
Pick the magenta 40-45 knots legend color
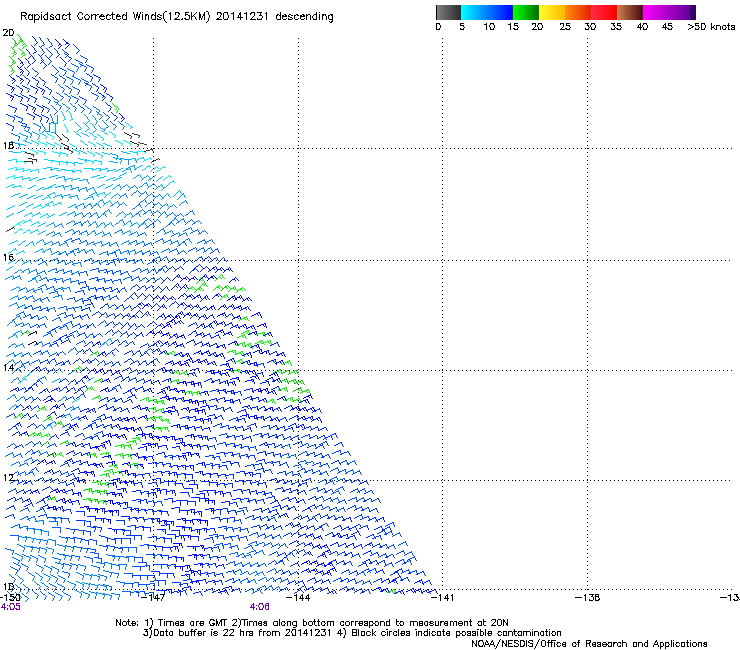pyautogui.click(x=656, y=12)
